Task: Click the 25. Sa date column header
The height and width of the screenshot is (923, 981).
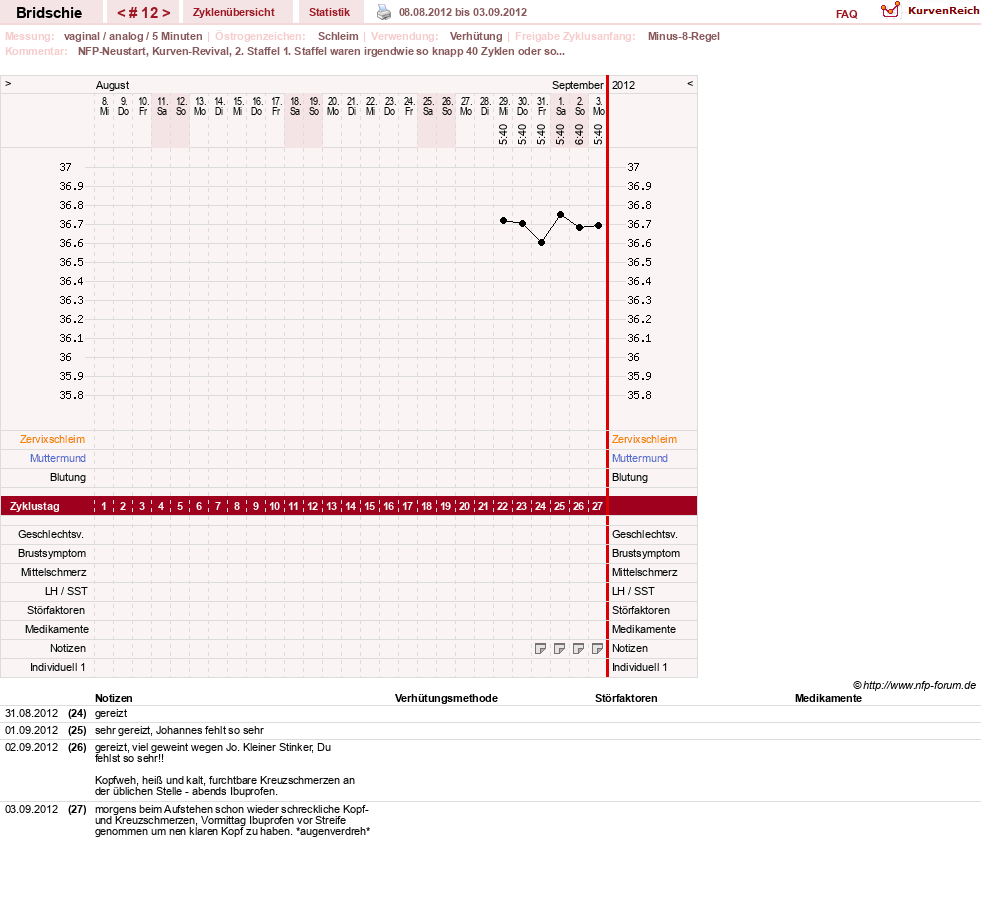Action: pos(428,106)
